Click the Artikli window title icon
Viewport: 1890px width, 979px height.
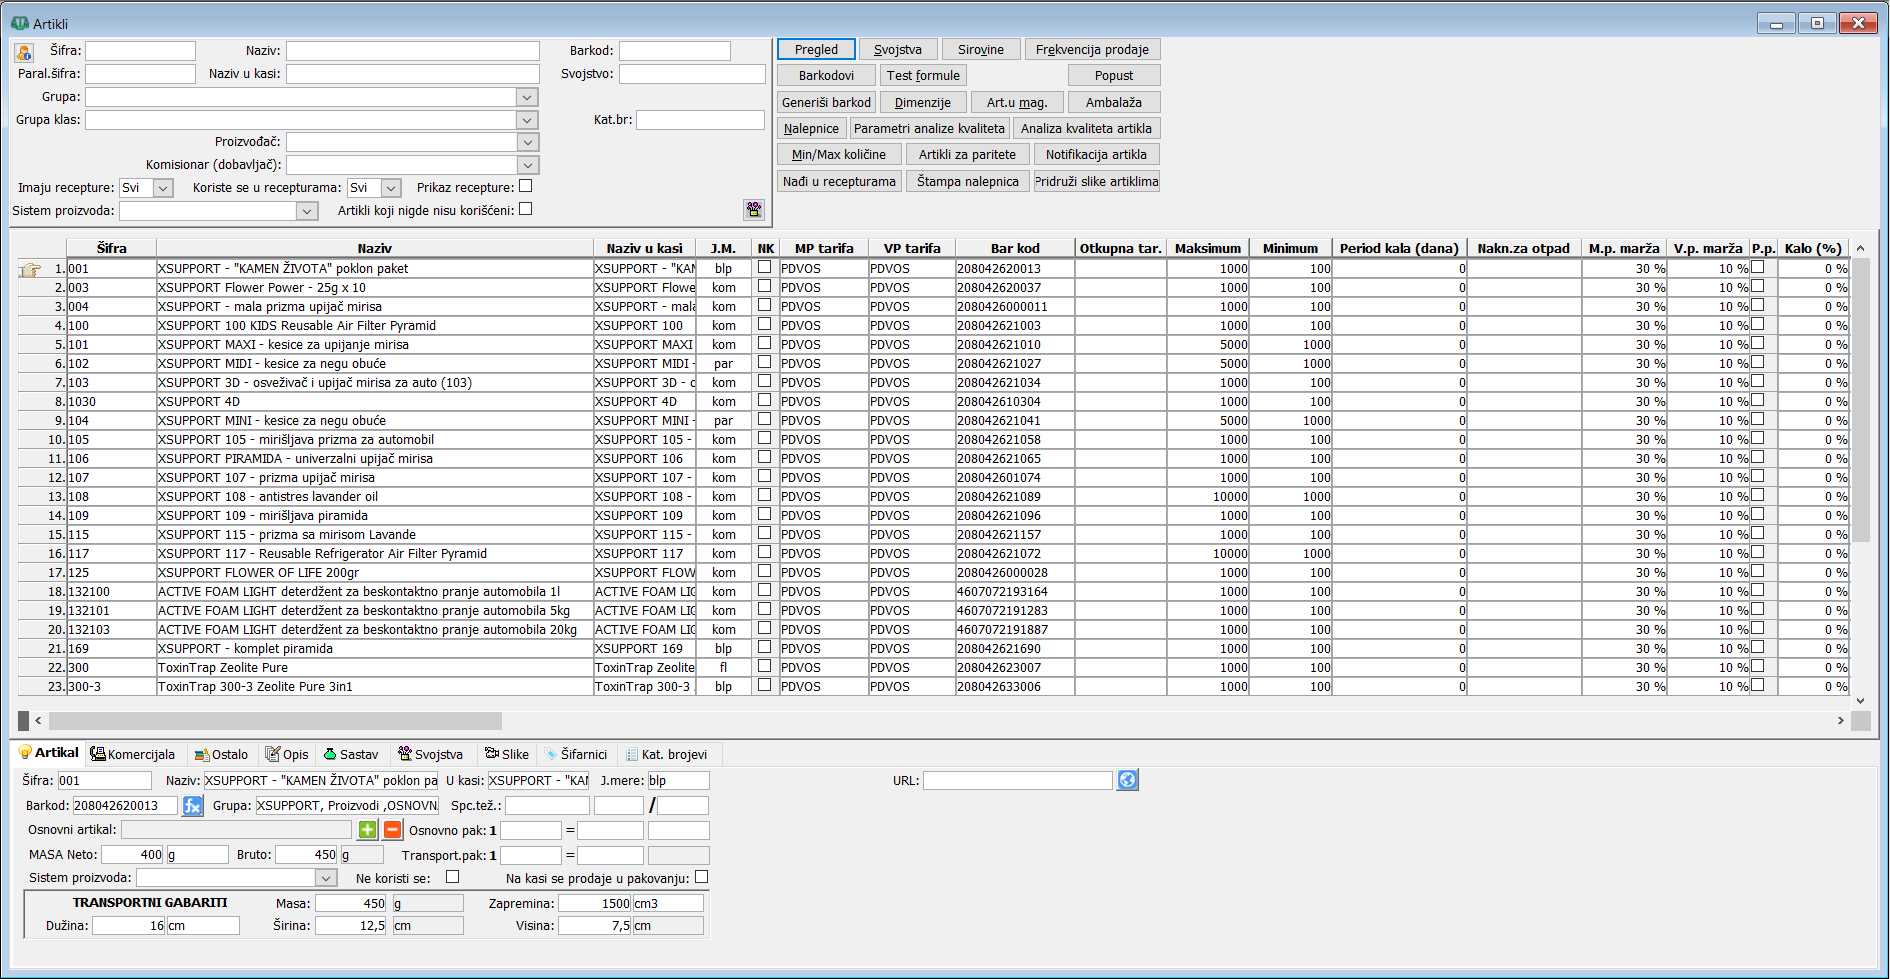pos(20,23)
